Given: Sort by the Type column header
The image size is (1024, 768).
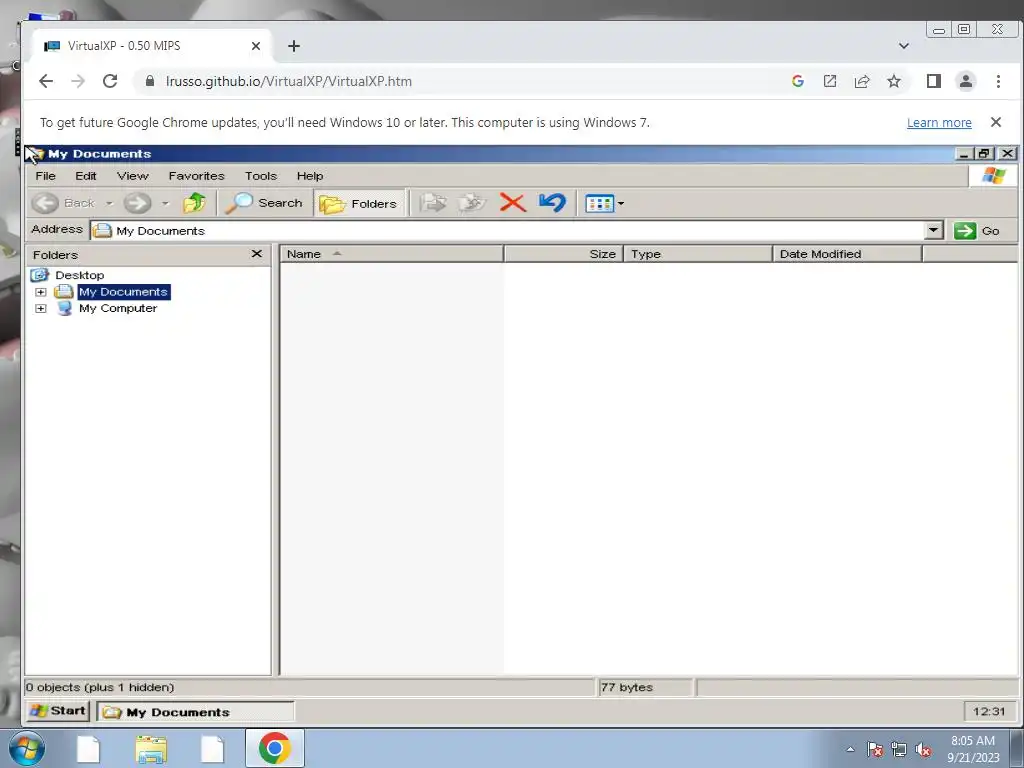Looking at the screenshot, I should [697, 254].
